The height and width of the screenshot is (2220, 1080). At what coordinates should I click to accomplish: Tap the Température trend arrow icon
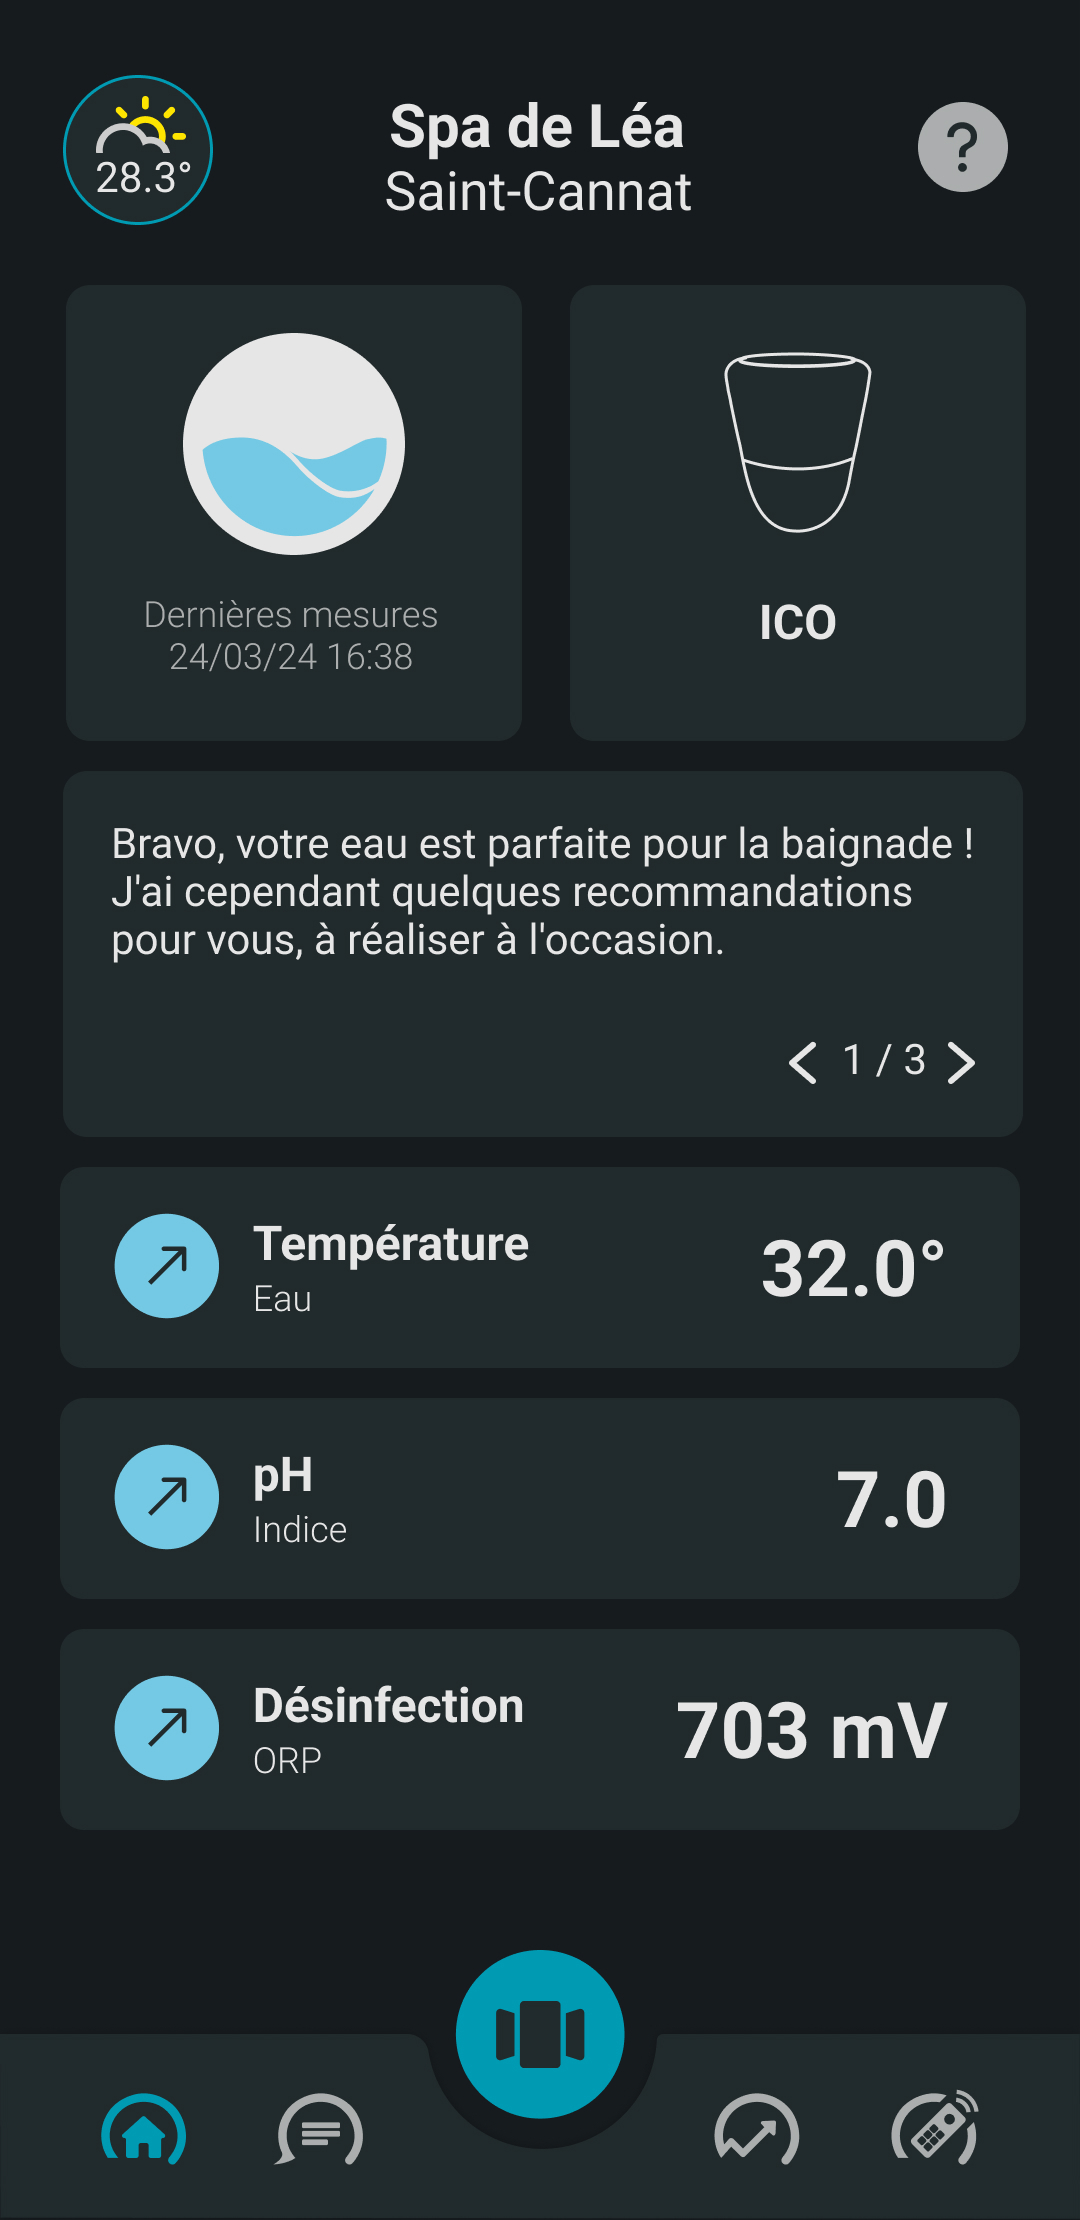coord(167,1266)
